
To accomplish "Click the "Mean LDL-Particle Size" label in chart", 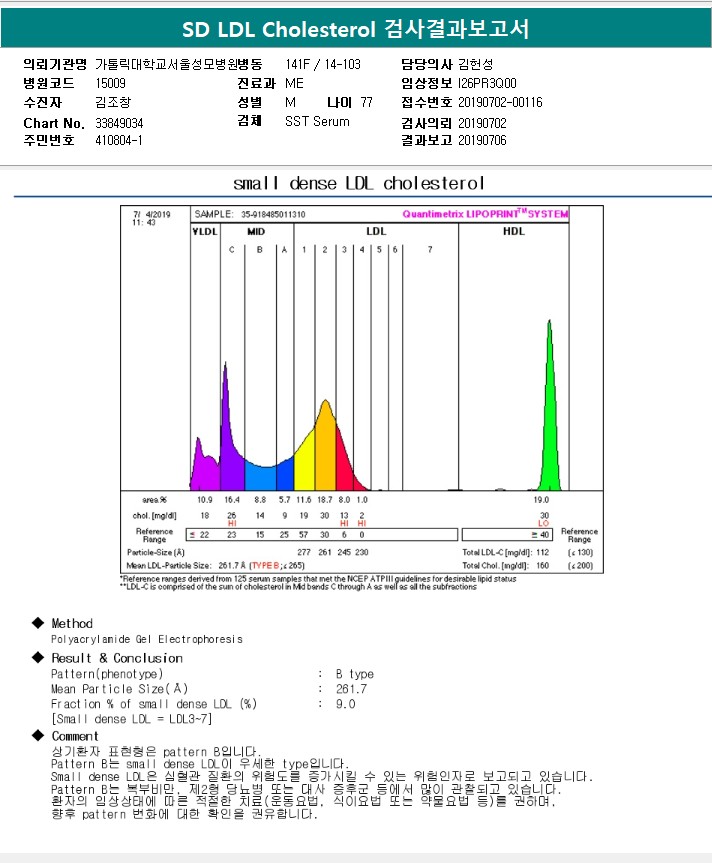I will 168,565.
